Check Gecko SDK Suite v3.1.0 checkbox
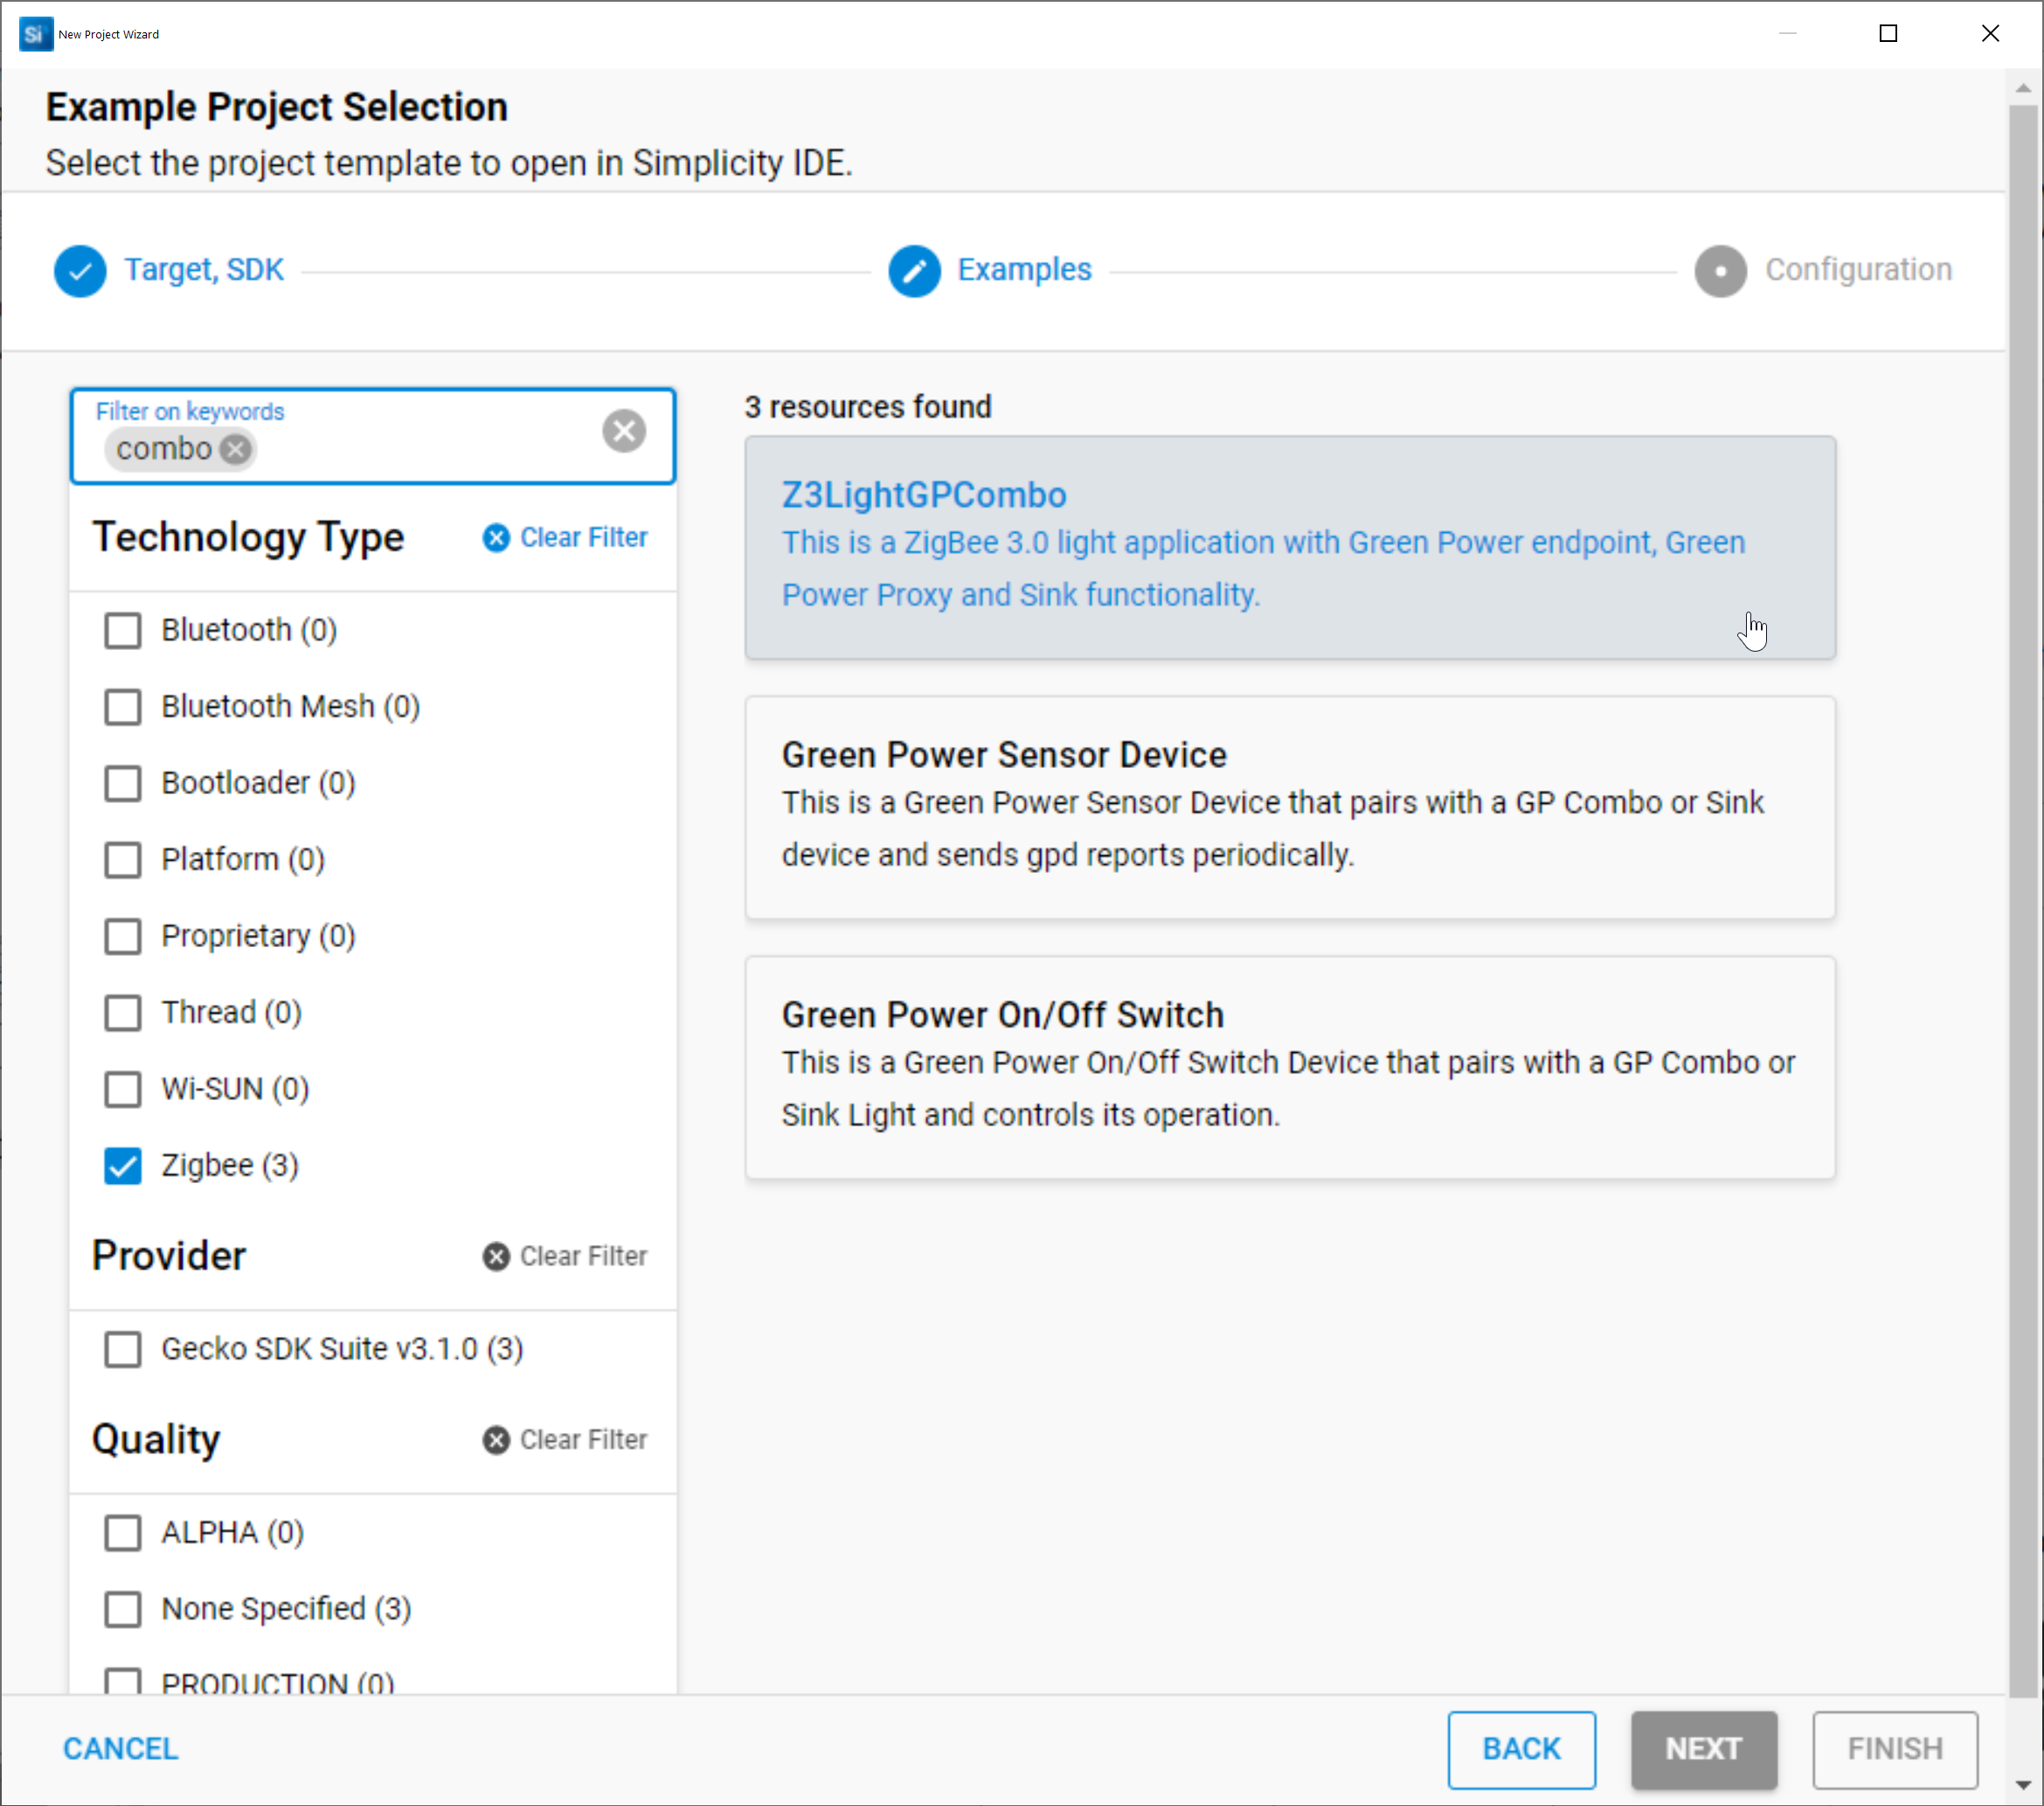This screenshot has width=2044, height=1806. [123, 1349]
